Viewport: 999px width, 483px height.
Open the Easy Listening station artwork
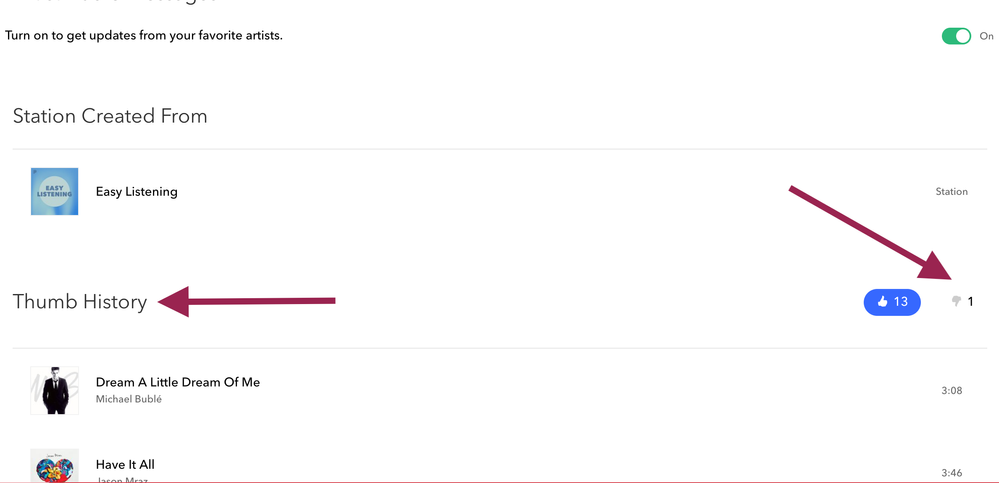(54, 191)
